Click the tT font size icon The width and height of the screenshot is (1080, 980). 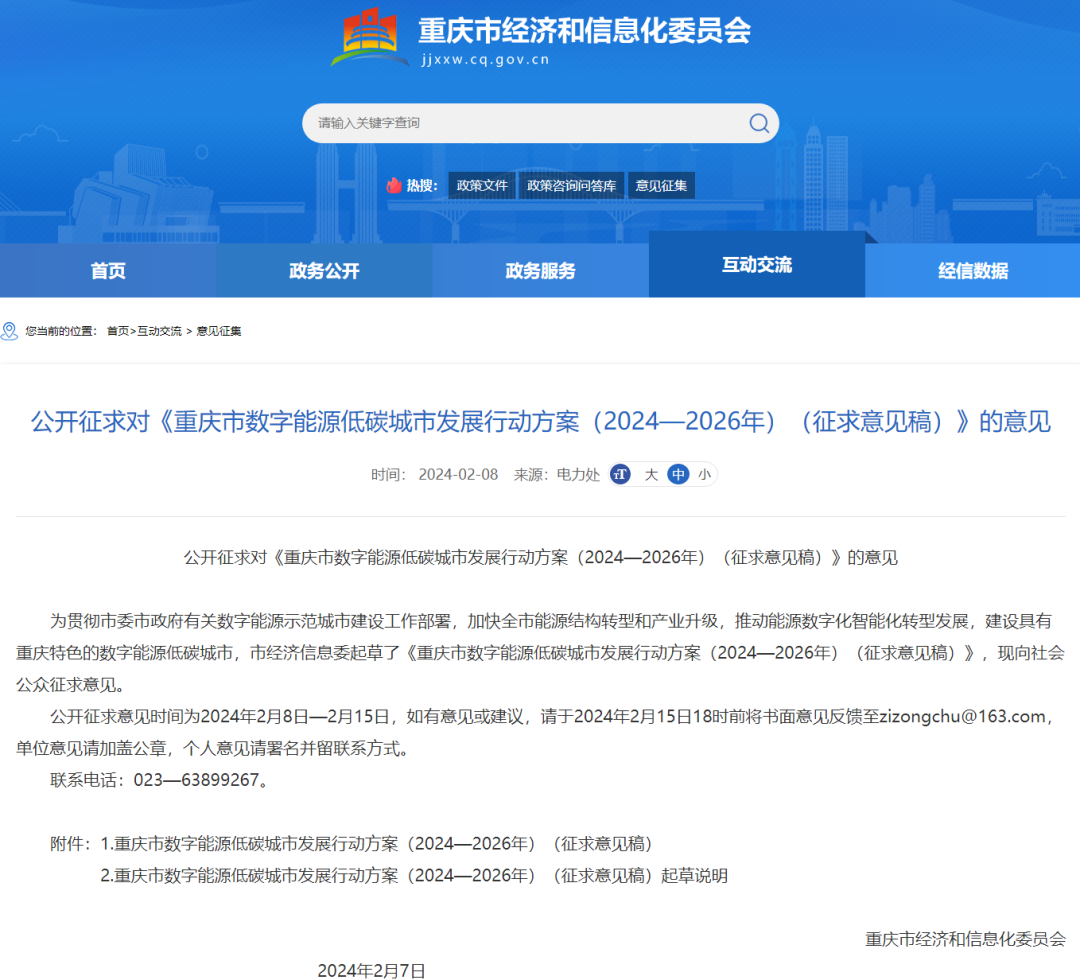pos(621,475)
